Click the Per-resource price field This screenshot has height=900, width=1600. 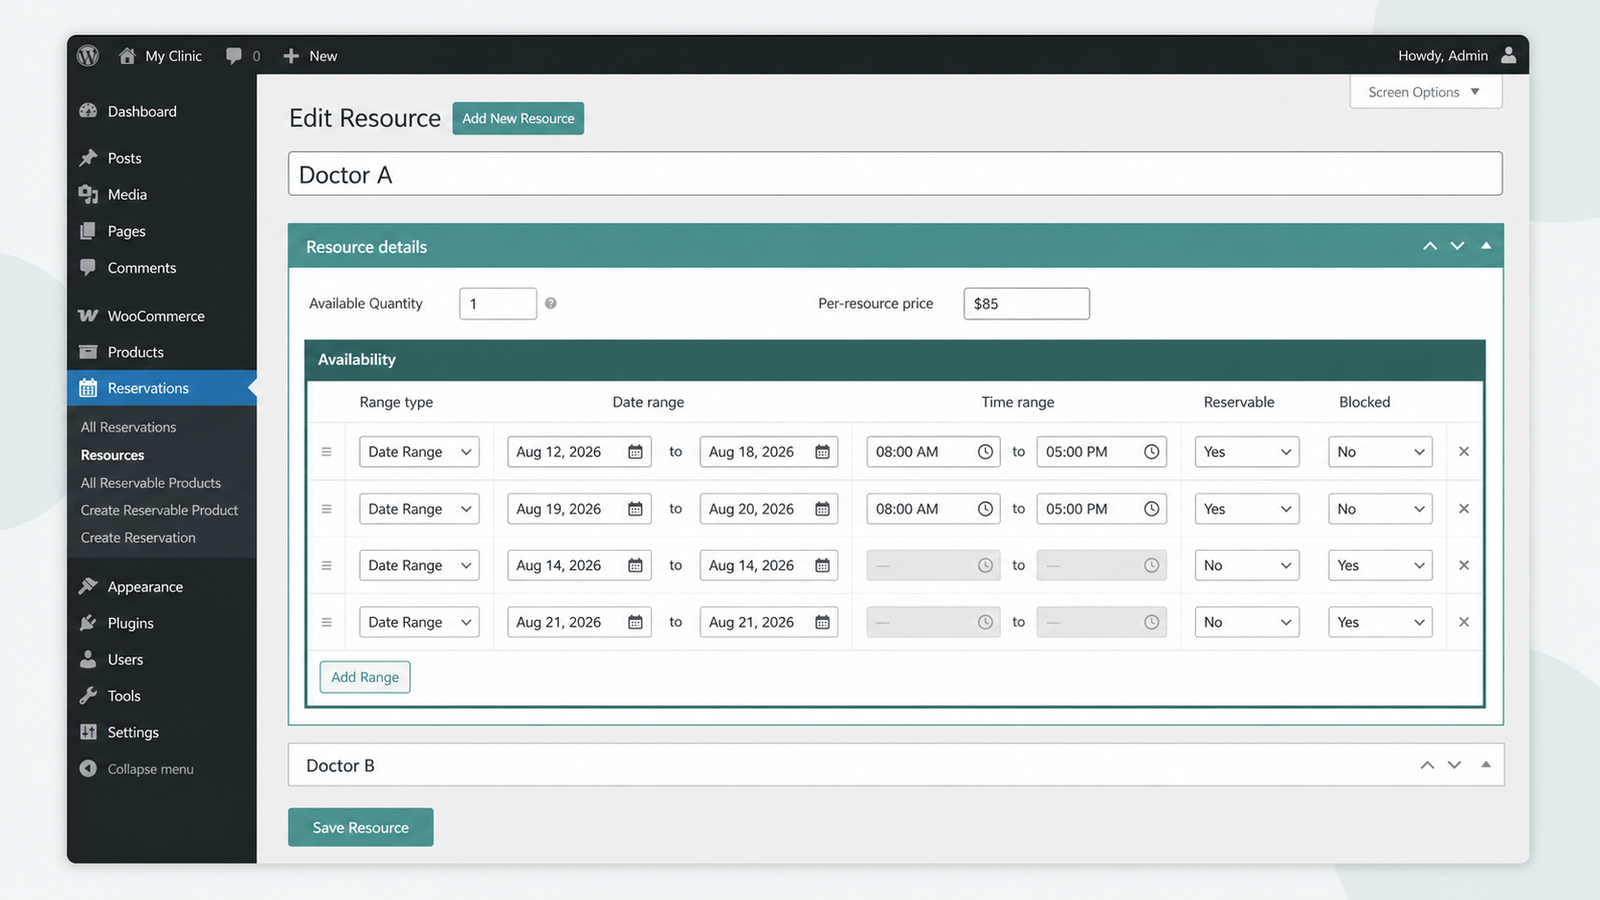[x=1026, y=303]
